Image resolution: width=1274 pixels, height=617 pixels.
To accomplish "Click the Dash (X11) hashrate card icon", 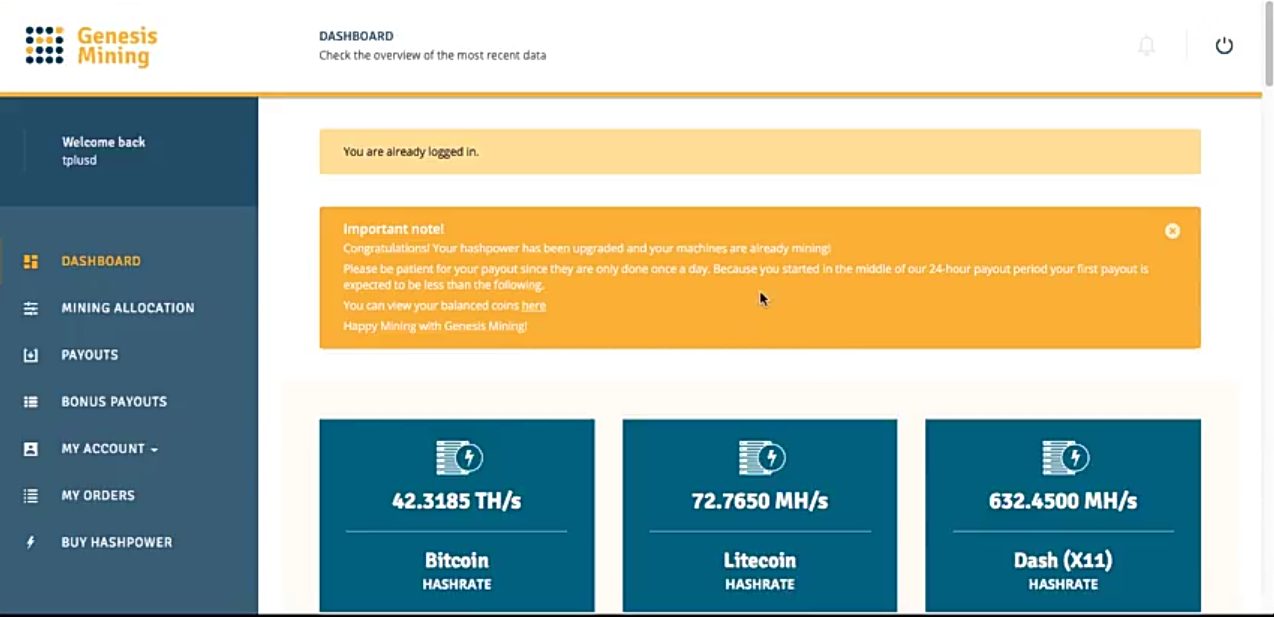I will pyautogui.click(x=1065, y=457).
